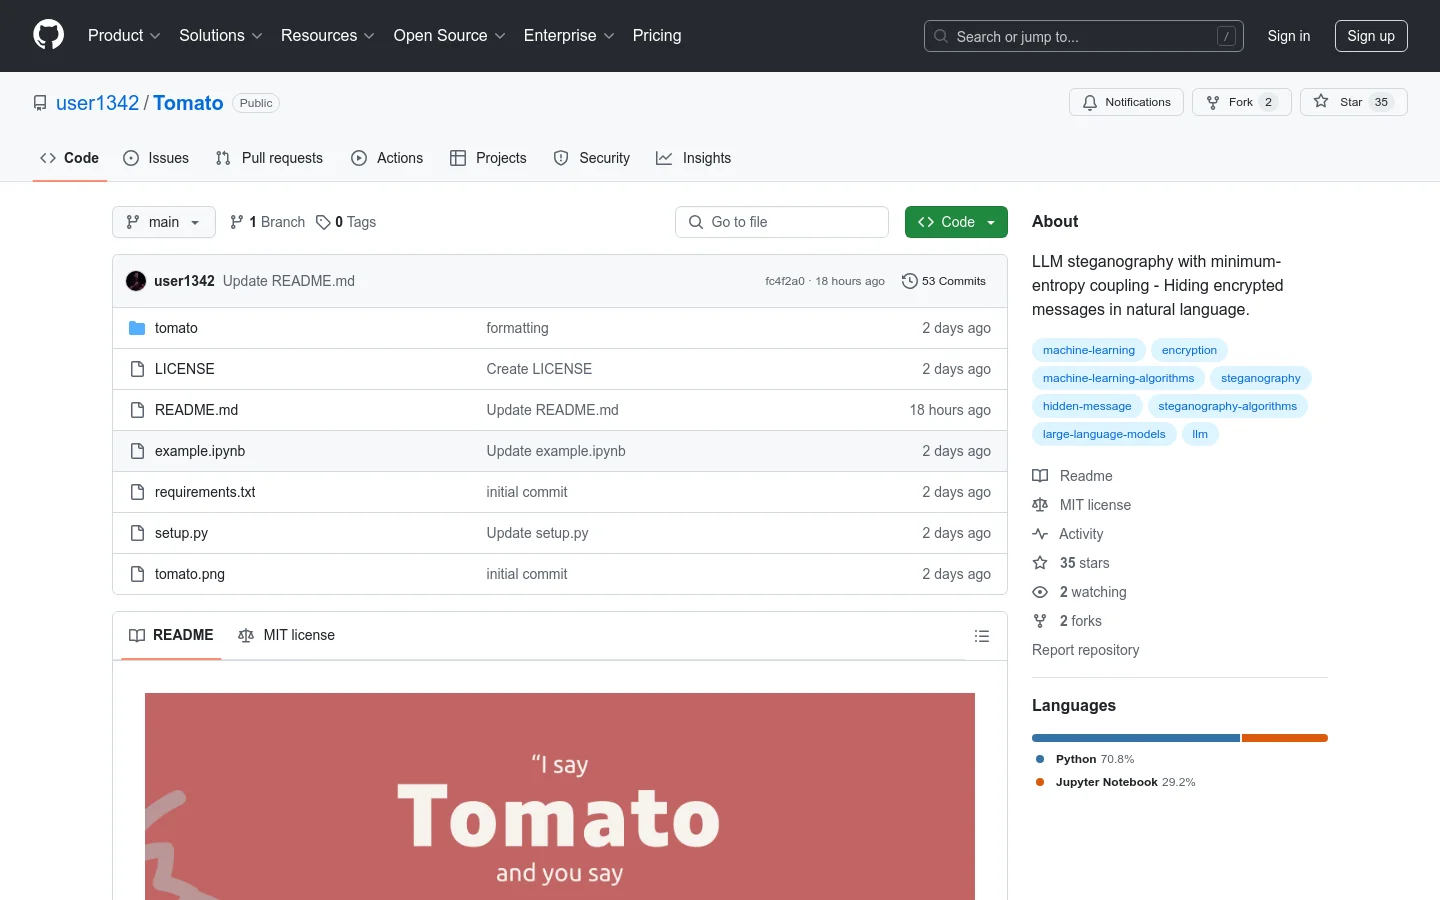This screenshot has height=900, width=1440.
Task: Open the requirements.txt file link
Action: [x=204, y=492]
